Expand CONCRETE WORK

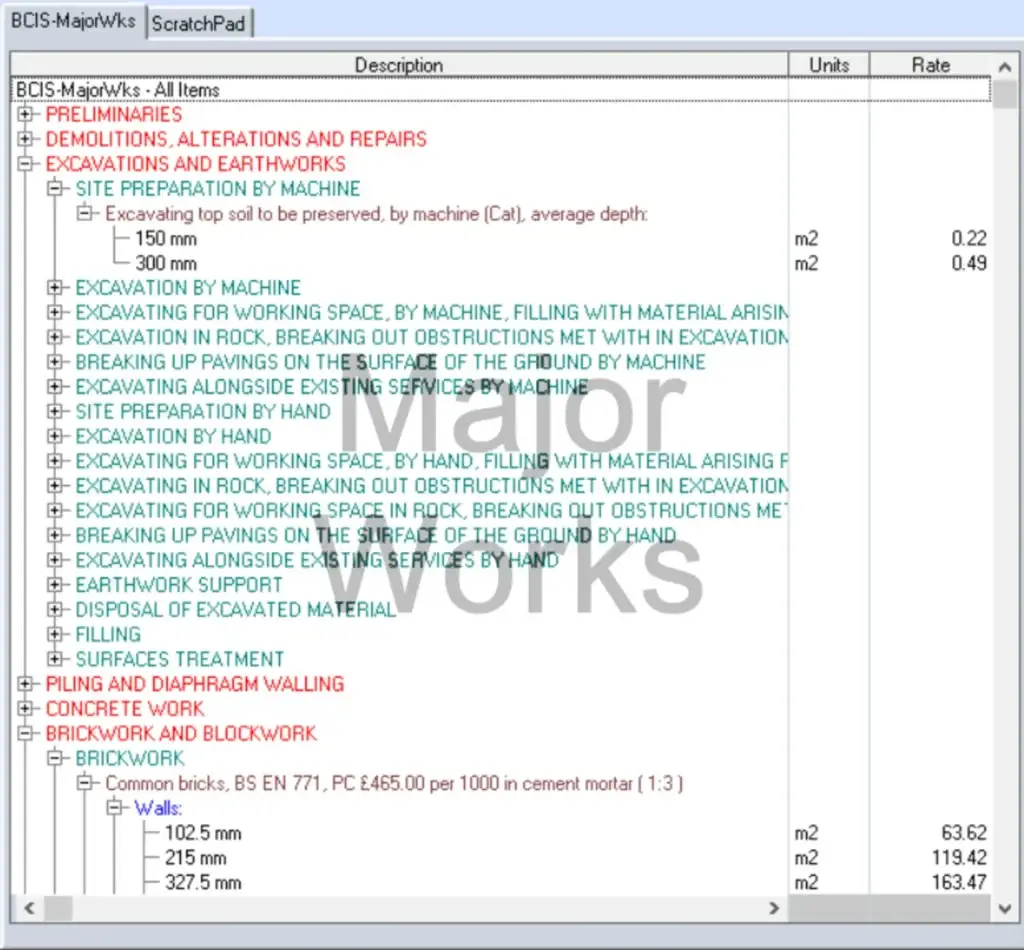click(x=25, y=708)
